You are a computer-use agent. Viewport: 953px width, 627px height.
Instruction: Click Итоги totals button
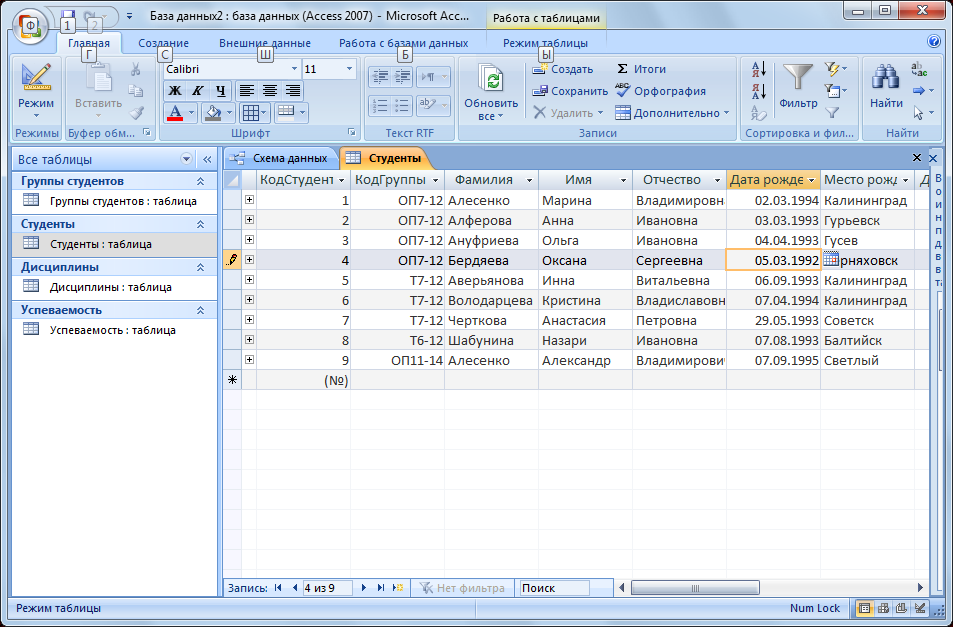(x=641, y=69)
